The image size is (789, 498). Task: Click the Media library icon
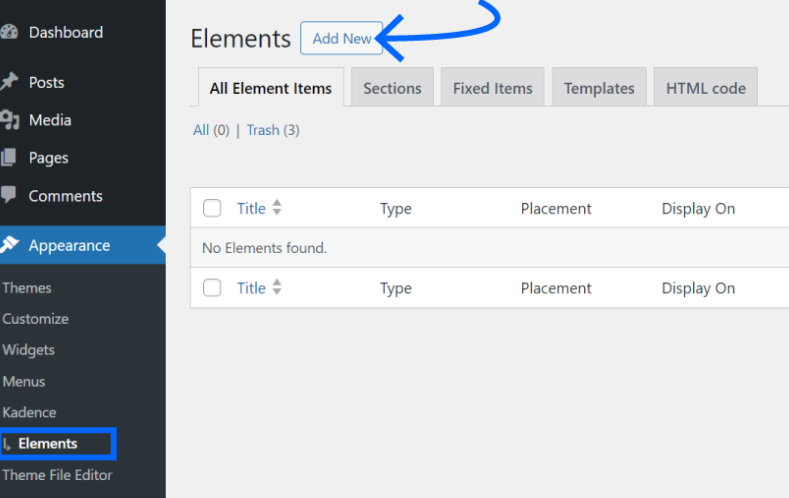click(x=9, y=120)
